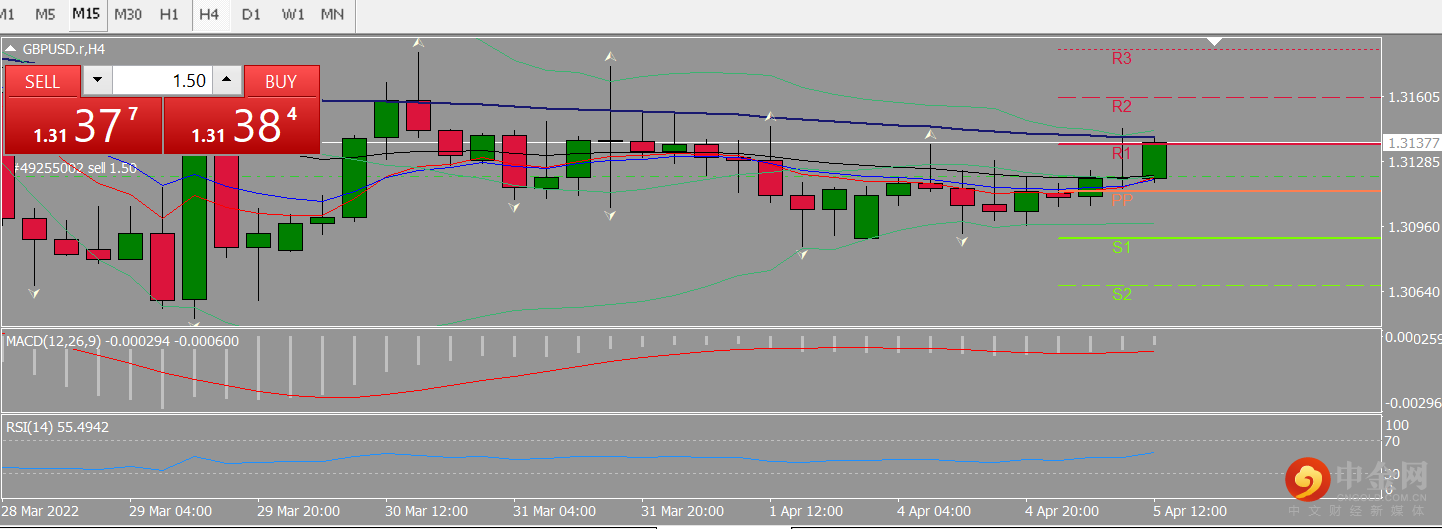
Task: Collapse the one-click trading panel triangle
Action: coord(11,47)
